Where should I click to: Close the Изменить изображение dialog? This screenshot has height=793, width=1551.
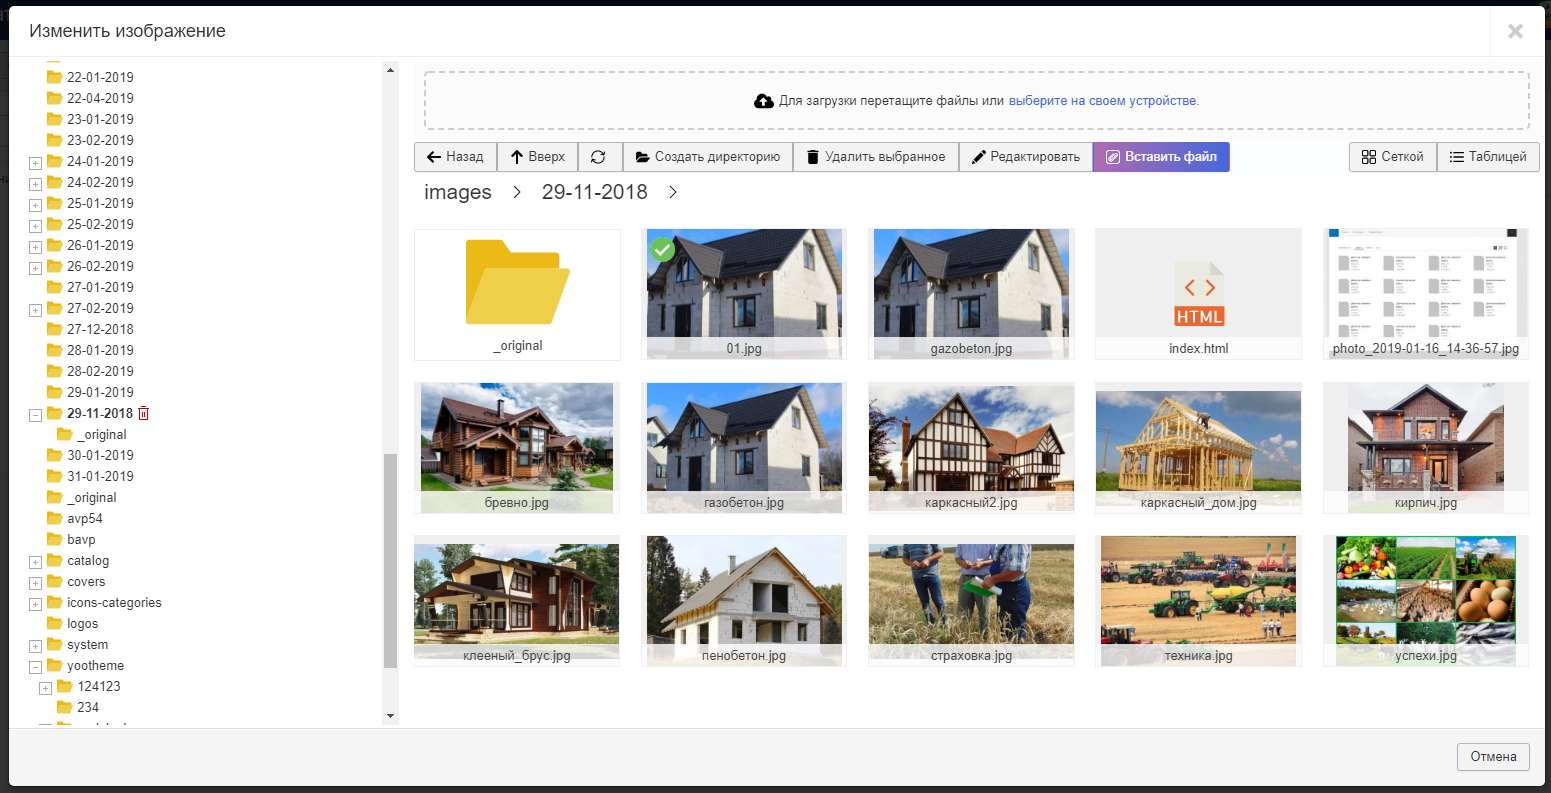click(x=1515, y=31)
